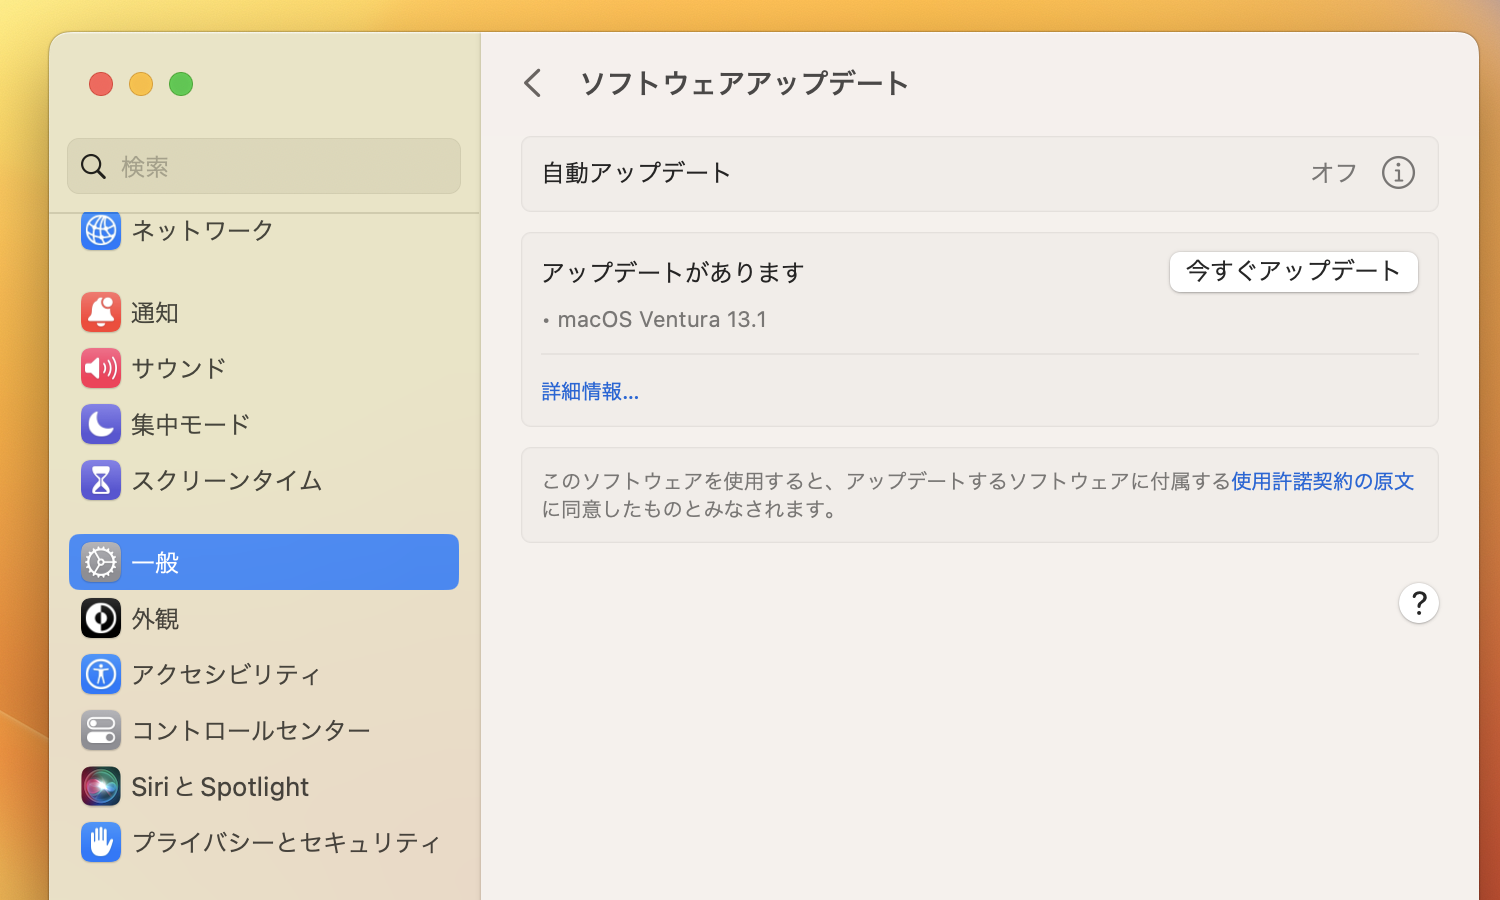
Task: Open サウンド settings via speaker icon
Action: (100, 368)
